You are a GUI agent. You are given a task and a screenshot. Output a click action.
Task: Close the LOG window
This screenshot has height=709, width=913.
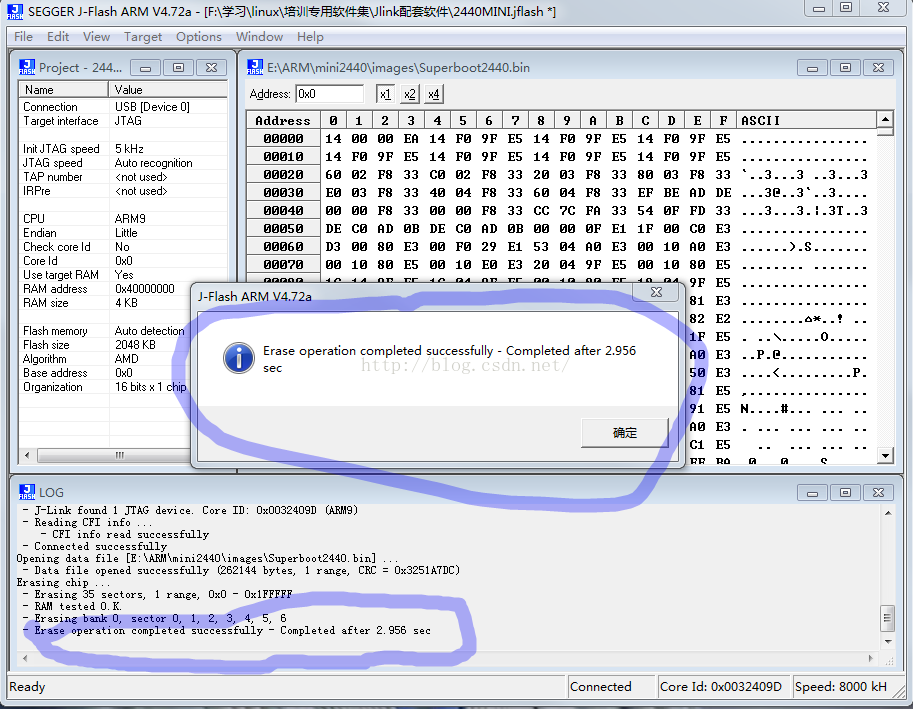(x=878, y=492)
